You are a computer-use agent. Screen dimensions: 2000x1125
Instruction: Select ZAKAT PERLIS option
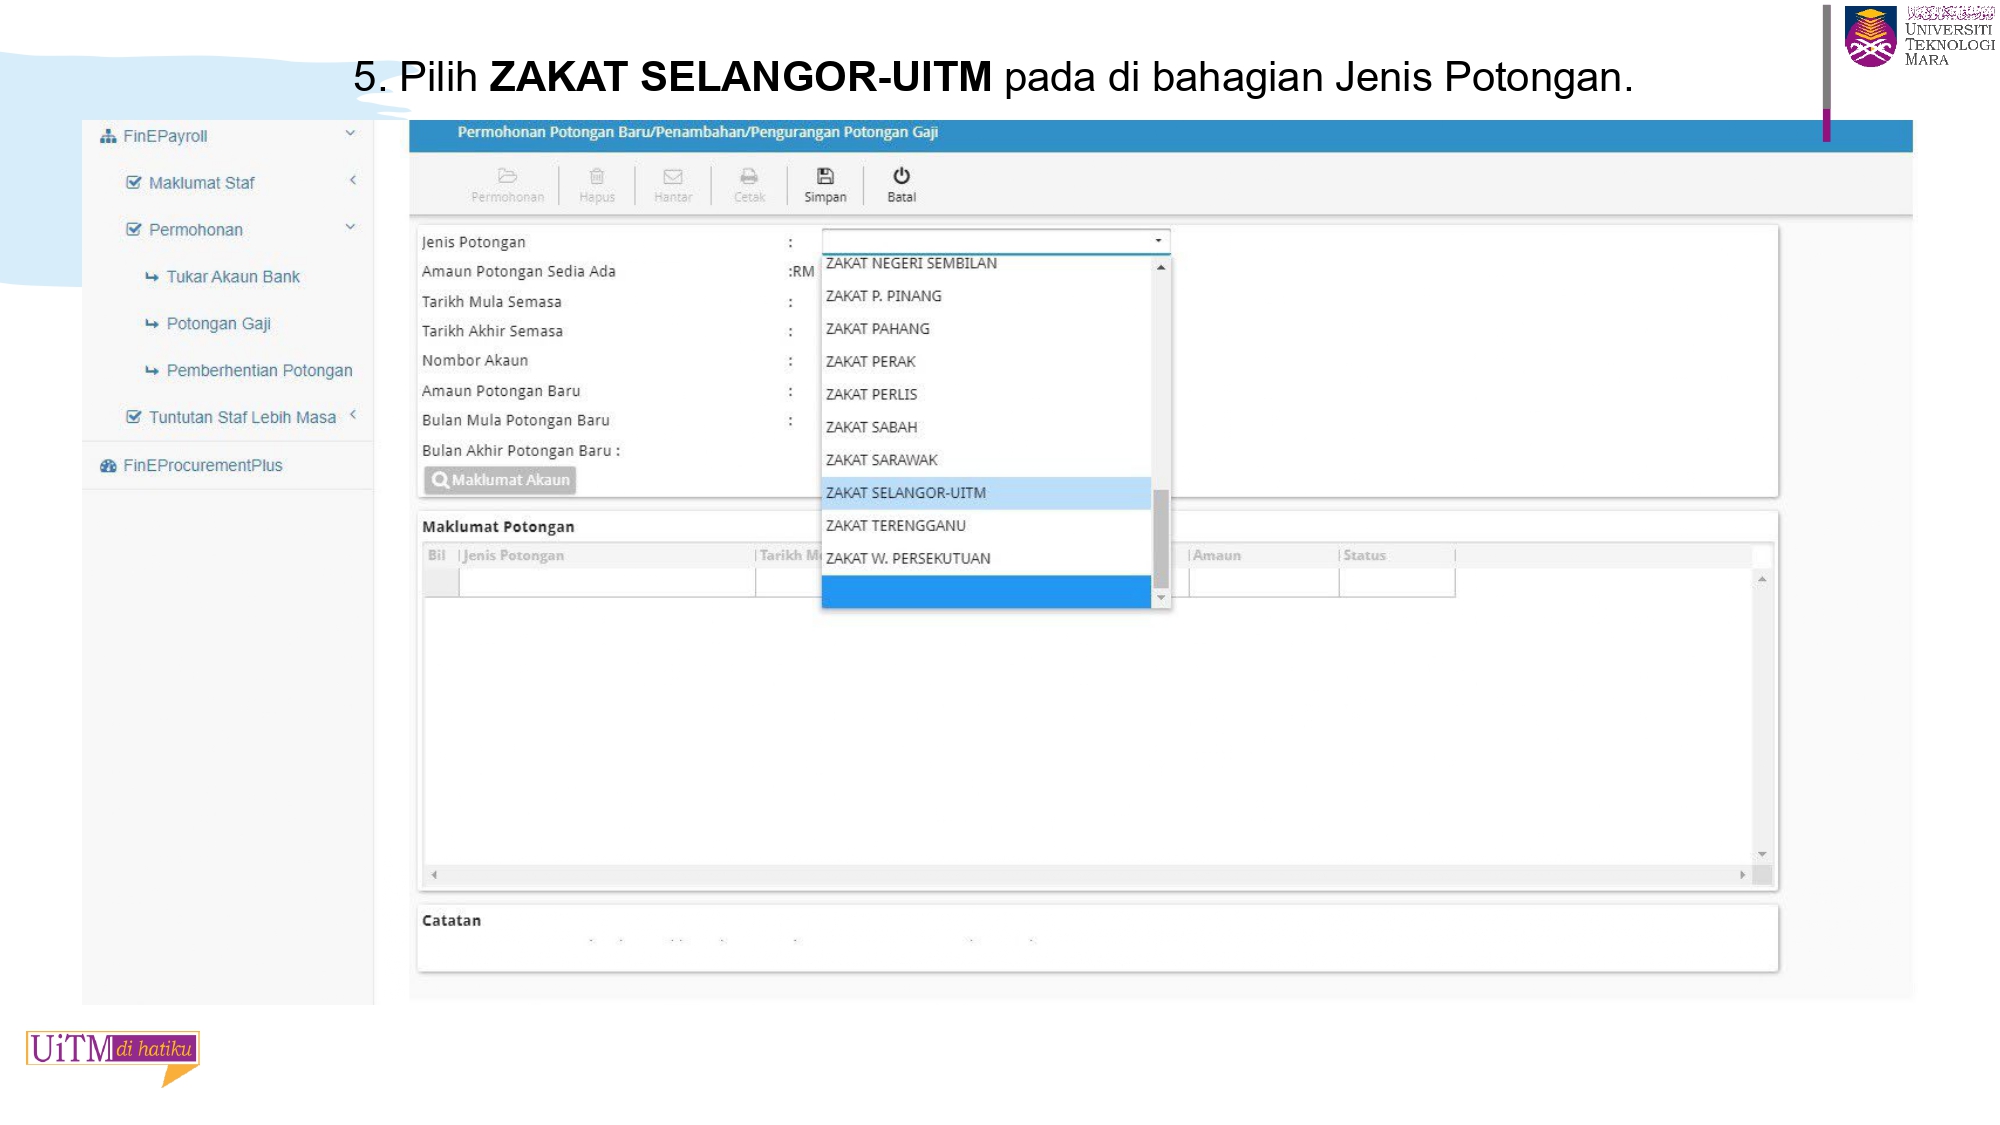click(986, 394)
